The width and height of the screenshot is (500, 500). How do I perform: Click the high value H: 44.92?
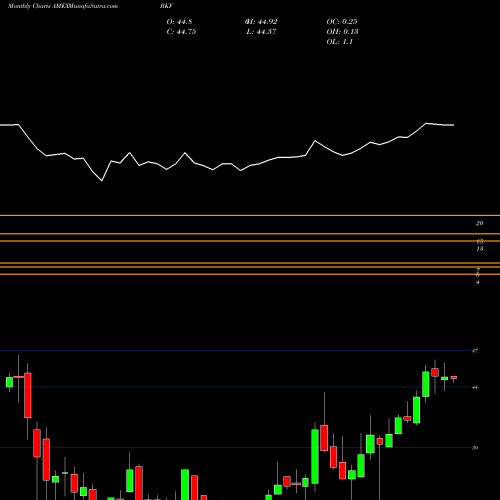pos(261,22)
